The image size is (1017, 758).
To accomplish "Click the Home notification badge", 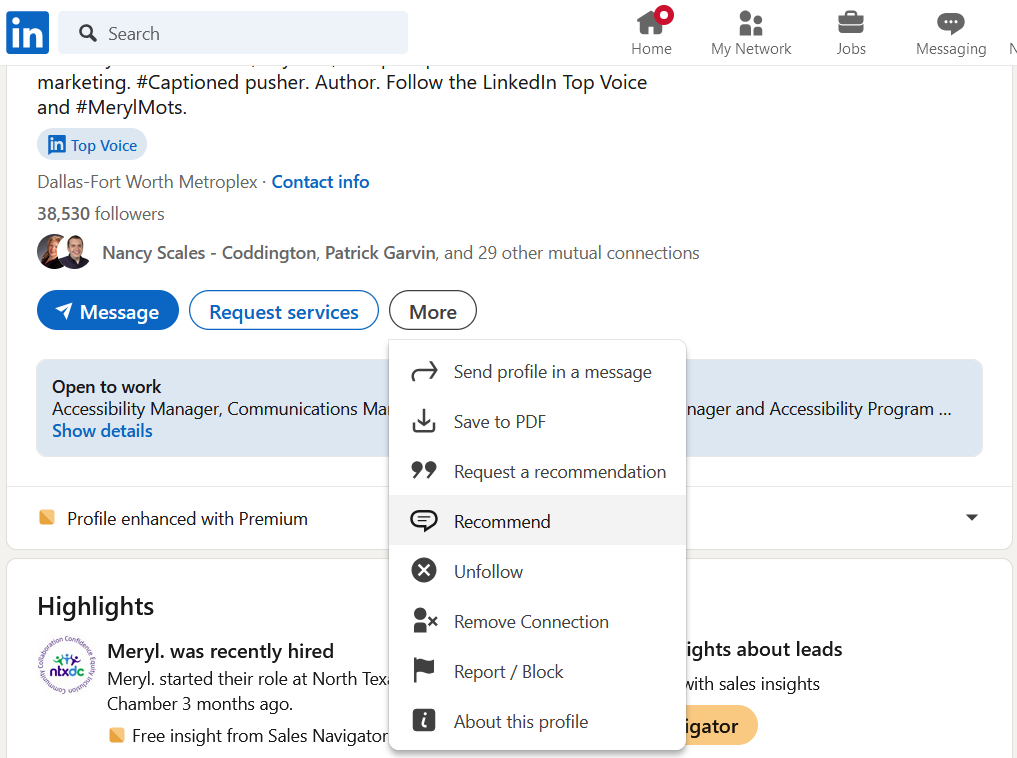I will [x=666, y=13].
